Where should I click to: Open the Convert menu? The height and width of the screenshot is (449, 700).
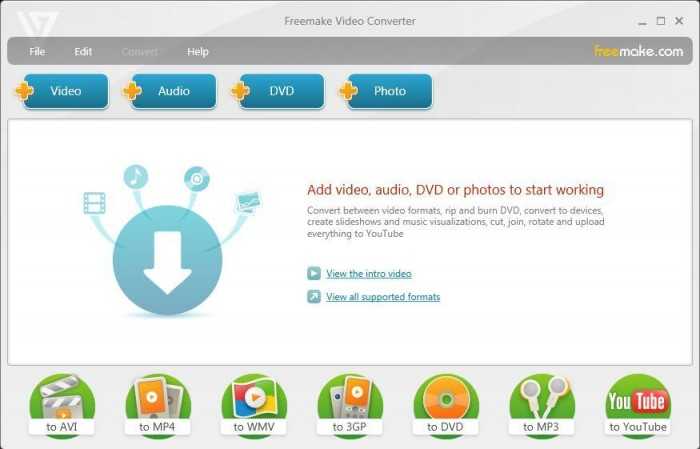tap(140, 52)
